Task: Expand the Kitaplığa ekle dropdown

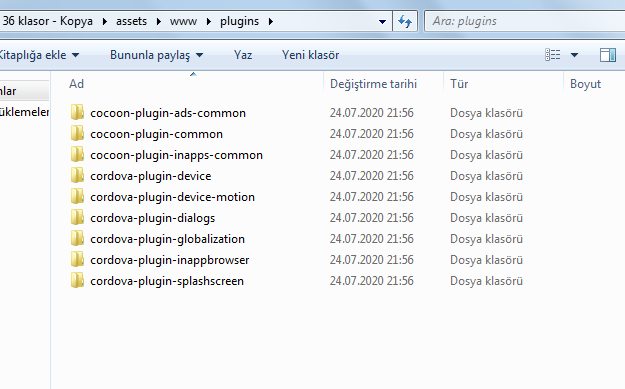Action: (75, 55)
